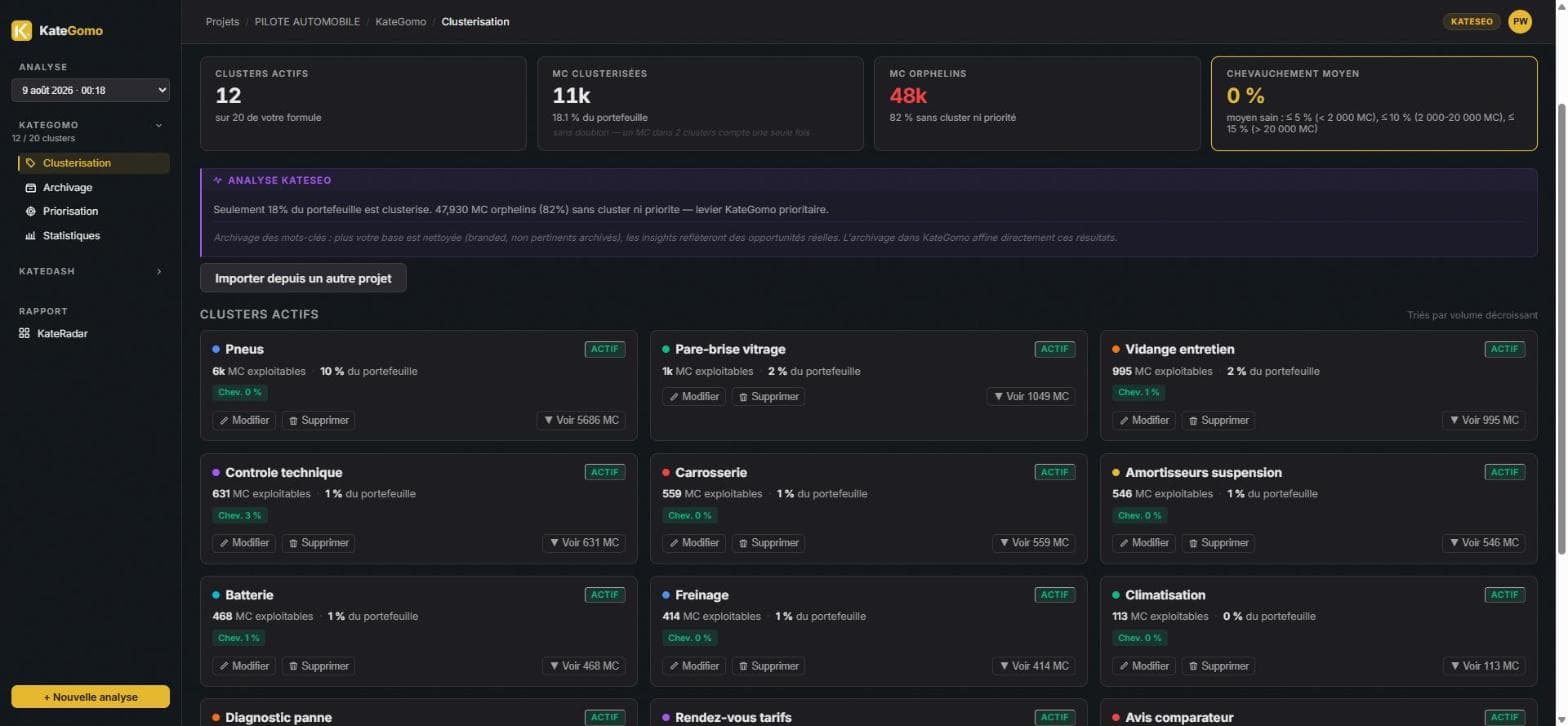This screenshot has height=726, width=1568.
Task: Expand Voir 1049 MC list
Action: [x=1031, y=396]
